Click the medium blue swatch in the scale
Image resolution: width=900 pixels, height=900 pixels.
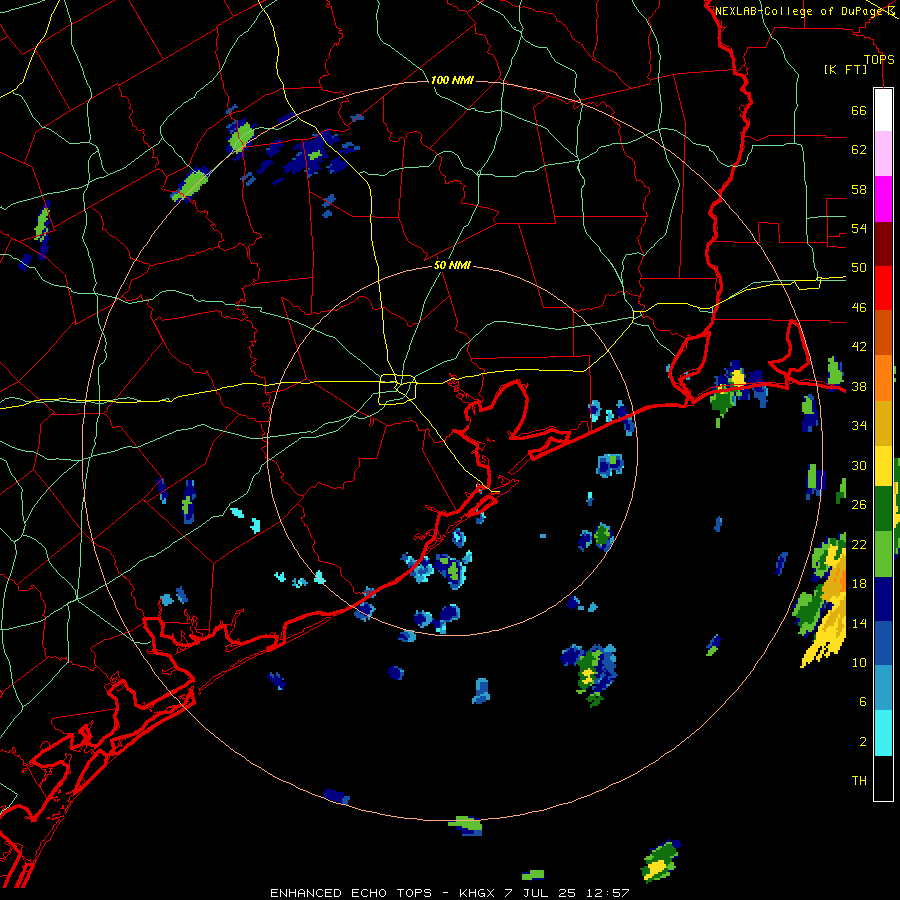pyautogui.click(x=883, y=643)
